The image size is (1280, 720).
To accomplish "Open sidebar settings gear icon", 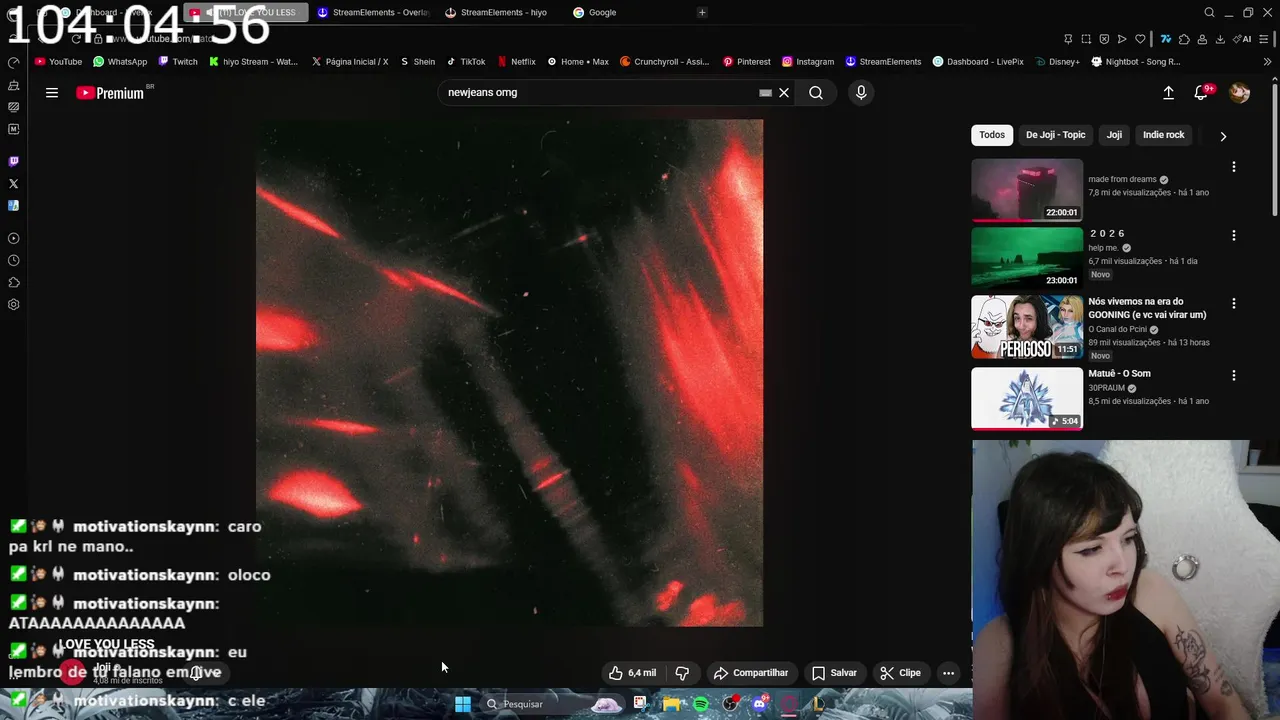I will coord(13,304).
